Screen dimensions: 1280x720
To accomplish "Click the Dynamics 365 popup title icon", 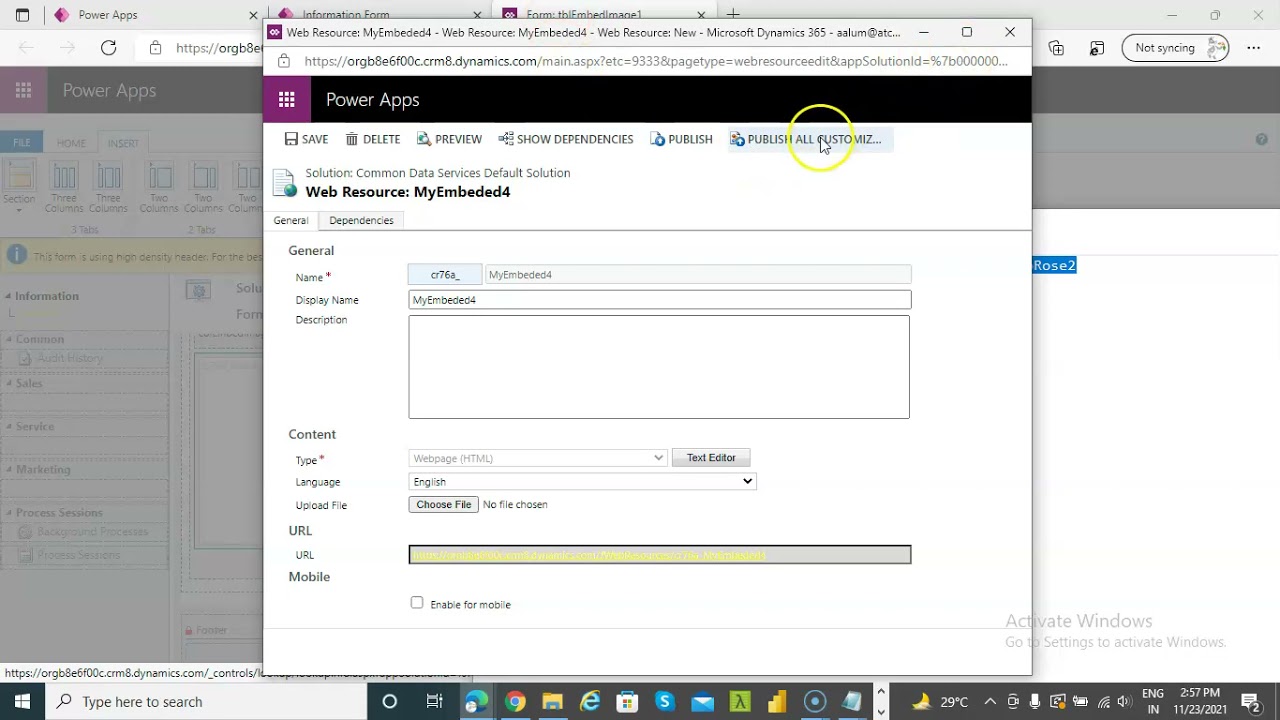I will pyautogui.click(x=275, y=32).
